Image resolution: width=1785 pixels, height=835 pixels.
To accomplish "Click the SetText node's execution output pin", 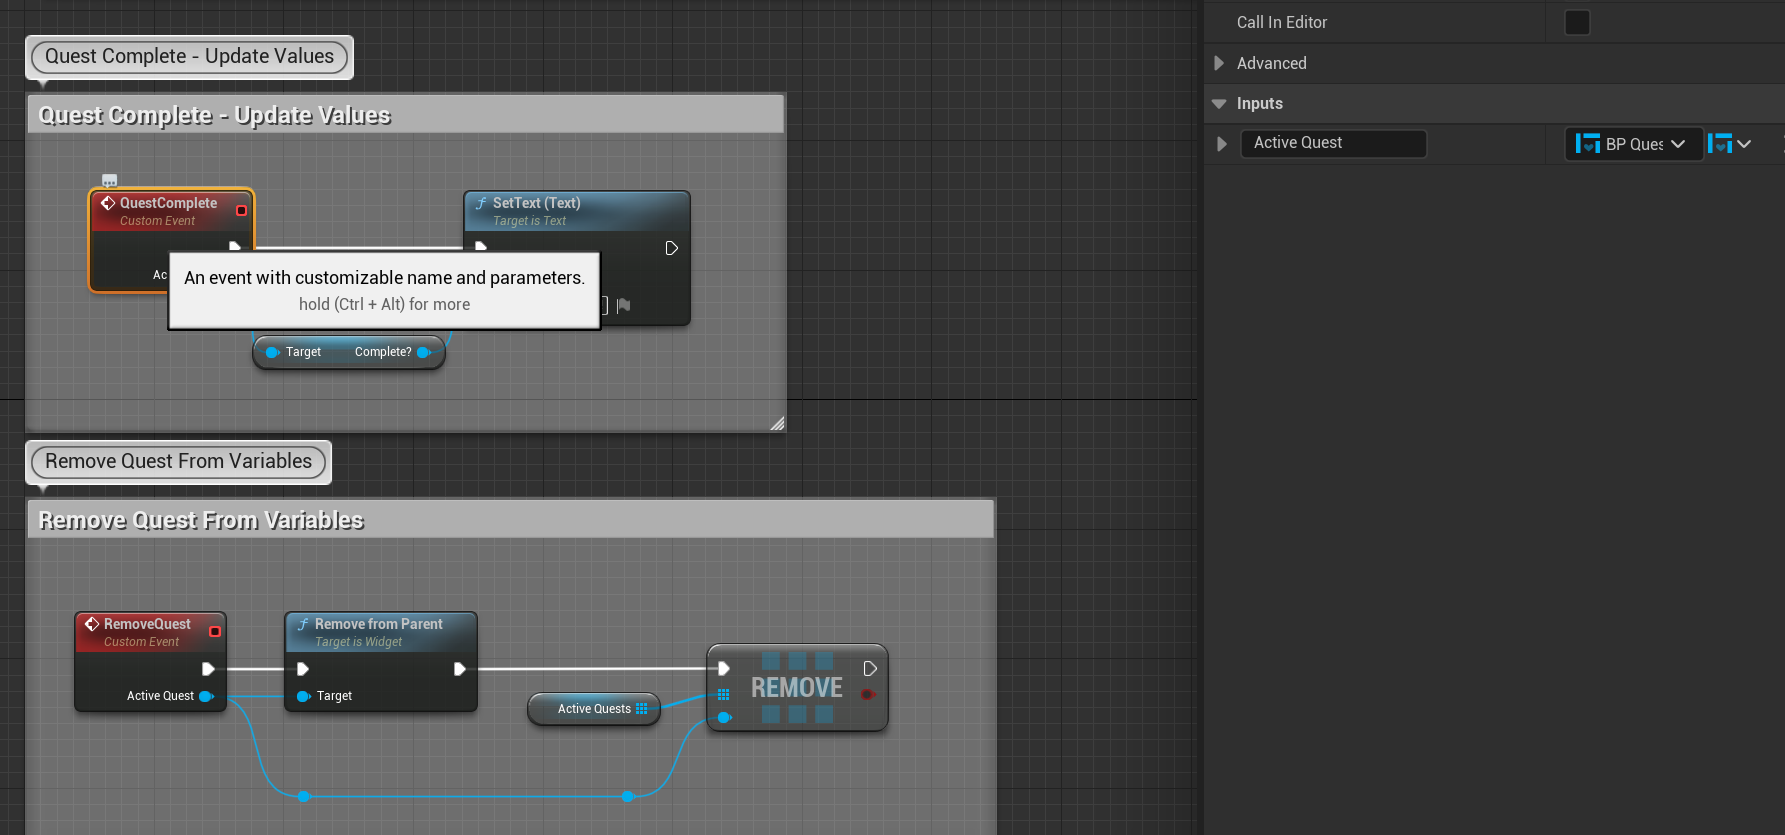I will coord(671,248).
